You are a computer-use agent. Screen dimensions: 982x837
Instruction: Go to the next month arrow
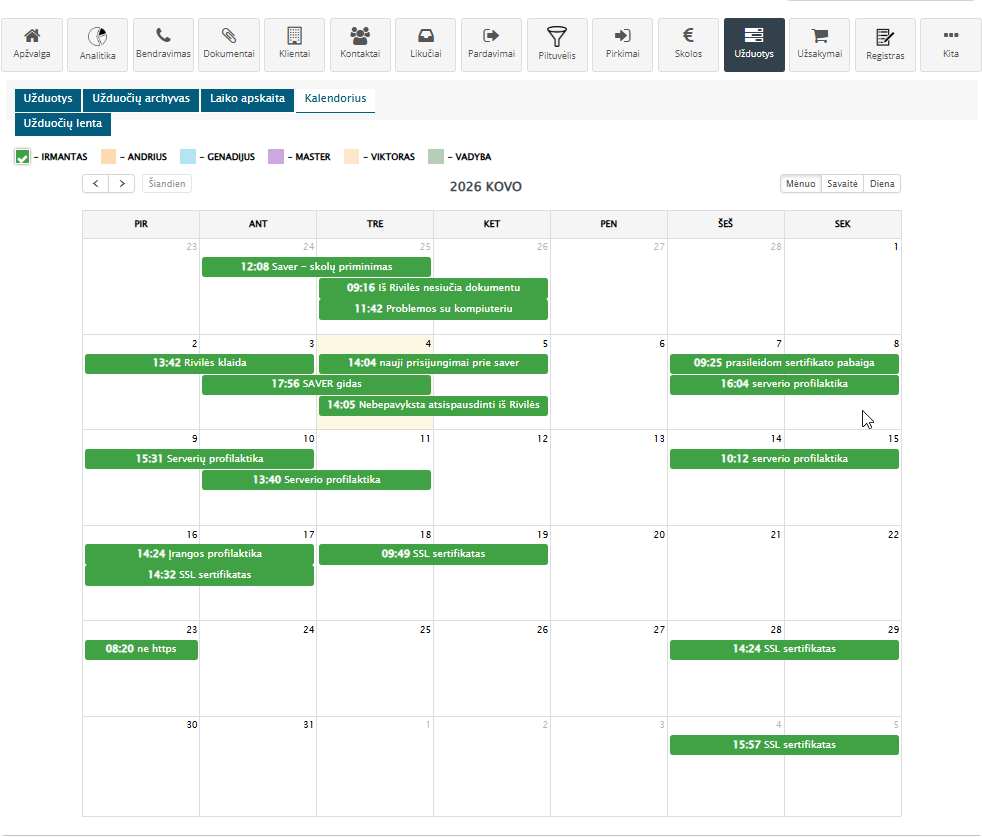click(x=122, y=184)
